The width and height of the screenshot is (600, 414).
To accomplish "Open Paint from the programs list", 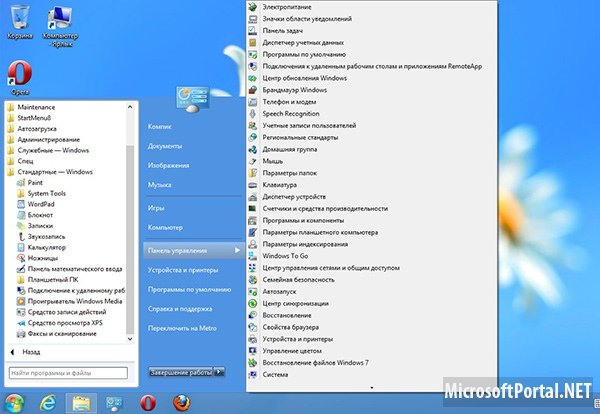I will (x=30, y=183).
